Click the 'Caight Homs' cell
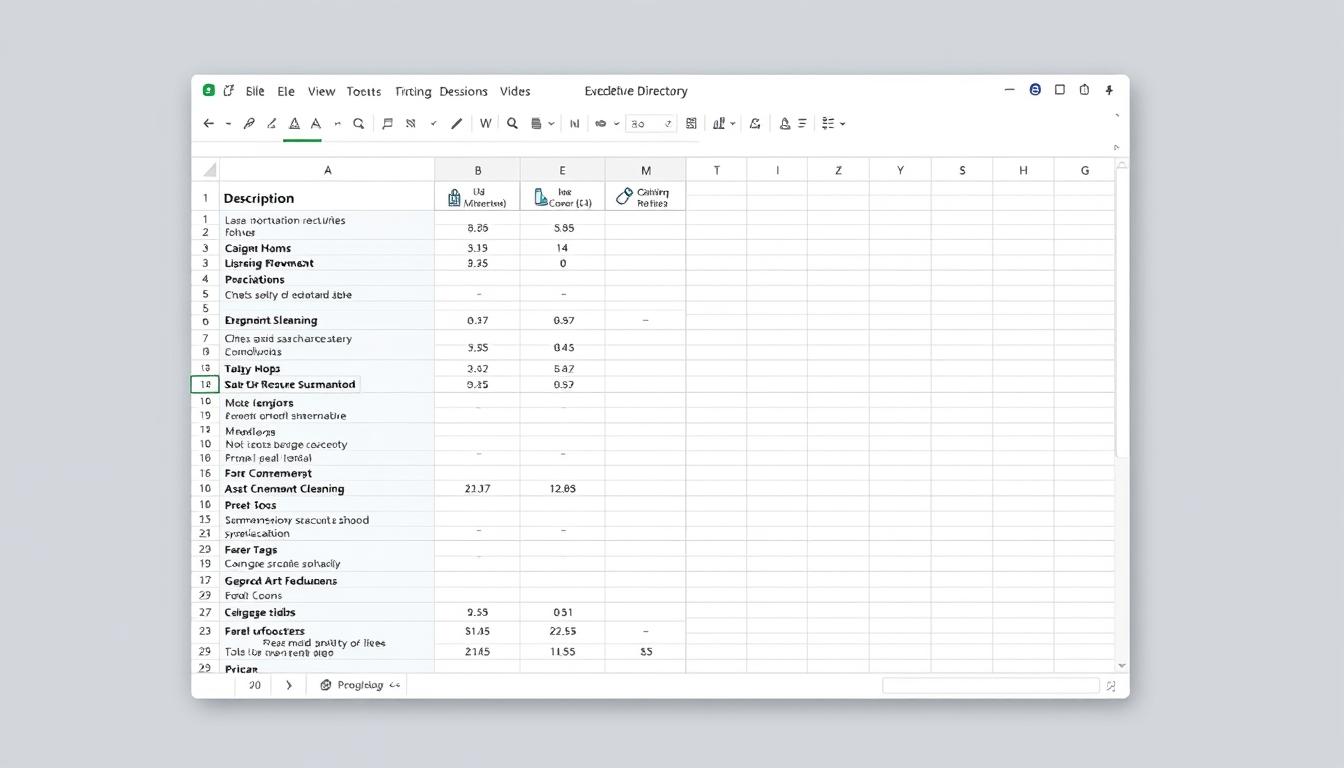This screenshot has height=768, width=1344. coord(327,248)
